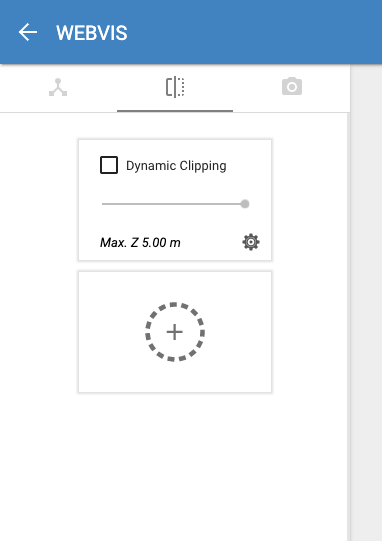This screenshot has height=541, width=382.
Task: Click blank white area below the cards
Action: pyautogui.click(x=175, y=466)
